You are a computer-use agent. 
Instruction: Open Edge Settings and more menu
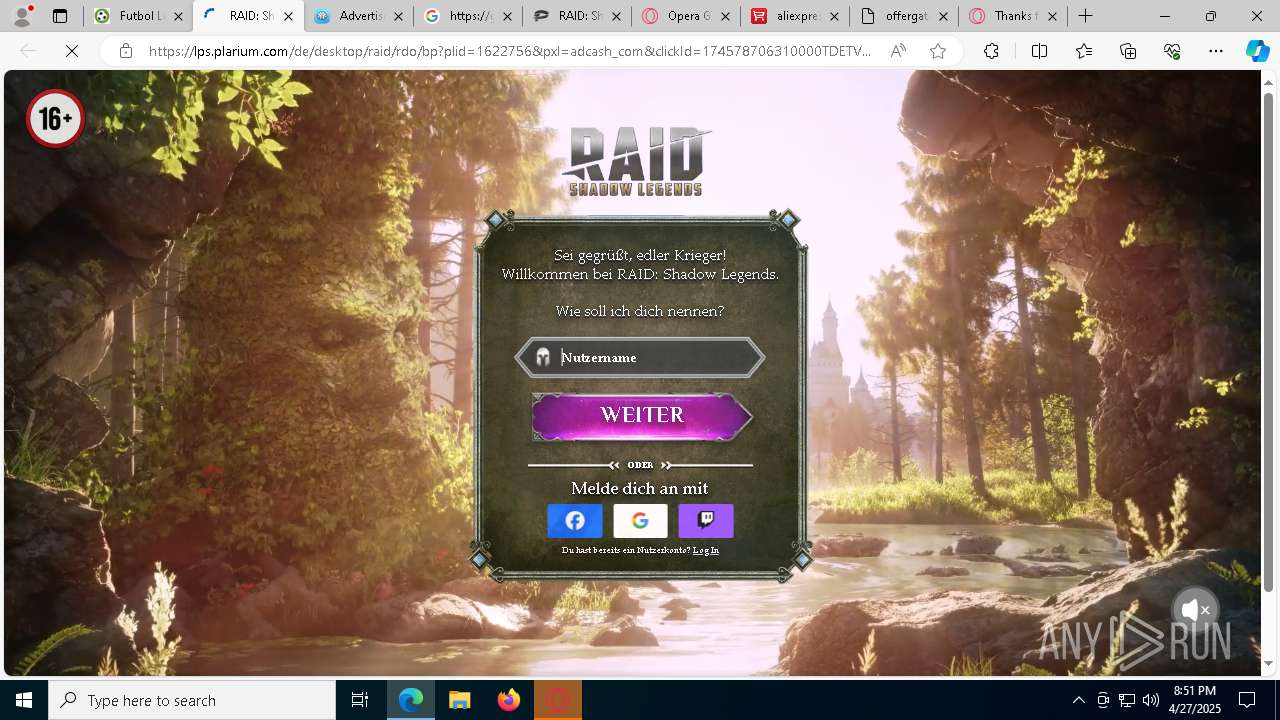coord(1216,51)
